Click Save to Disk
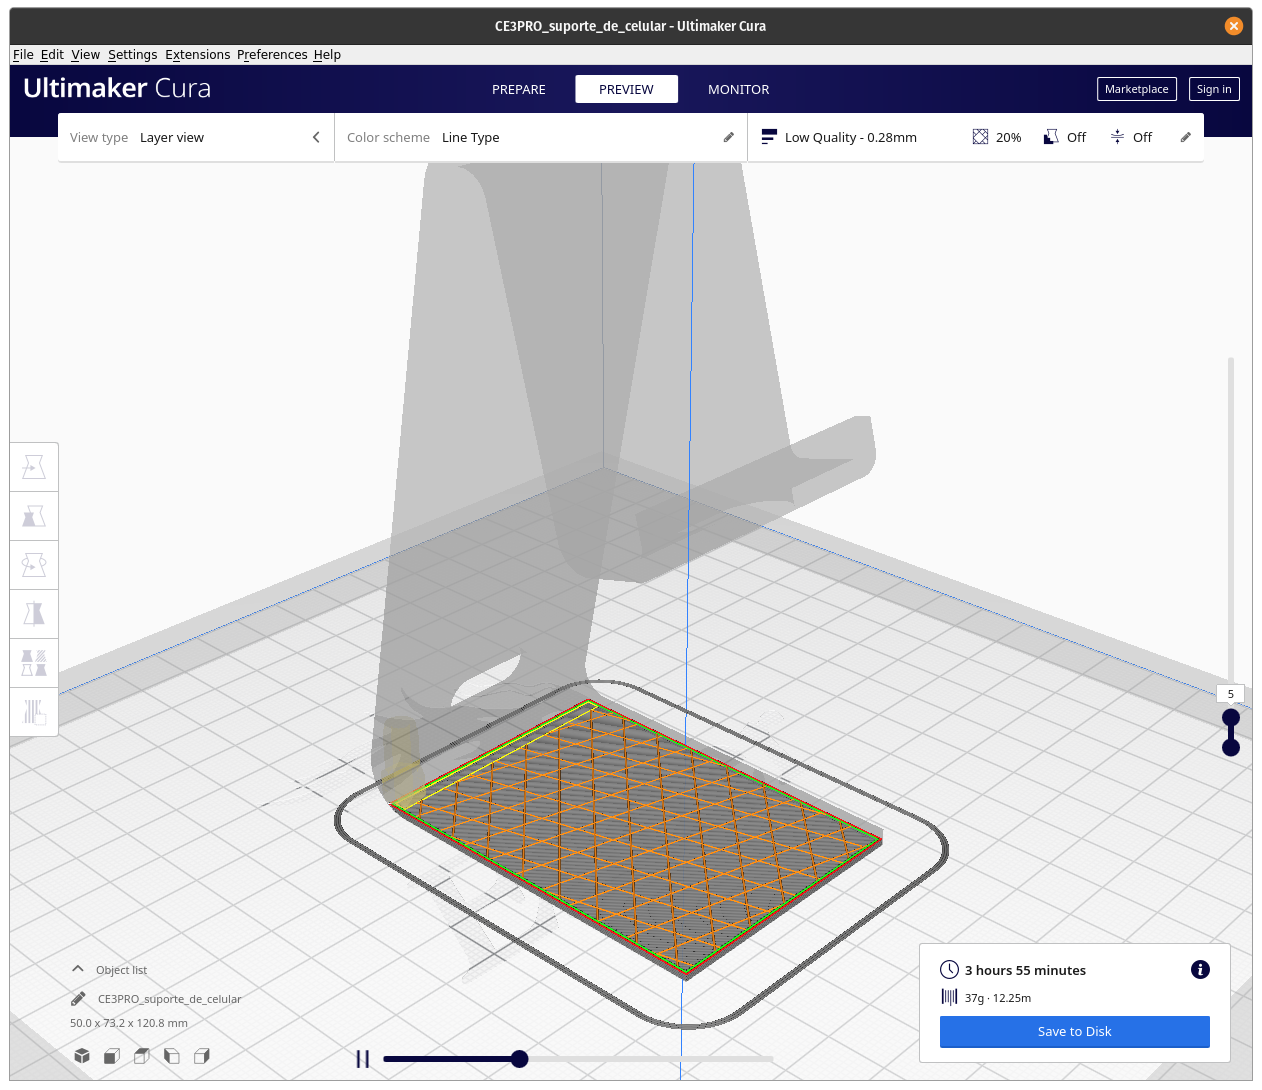Image resolution: width=1262 pixels, height=1090 pixels. (1075, 1031)
